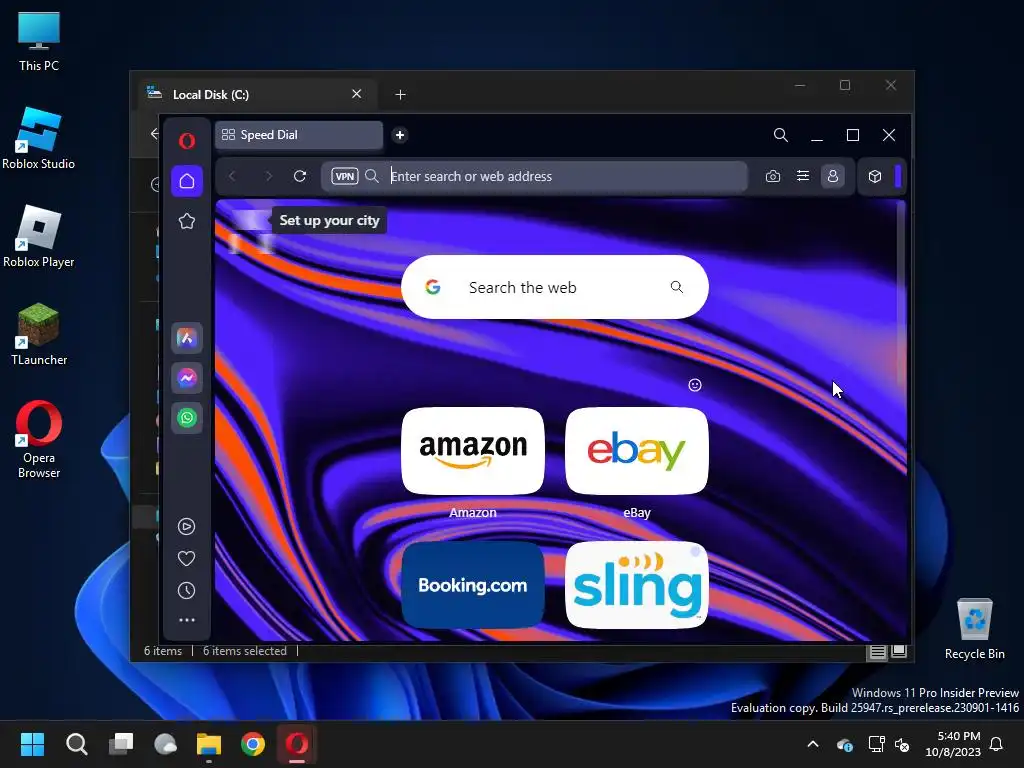The image size is (1024, 768).
Task: Reload the Speed Dial page
Action: [x=300, y=176]
